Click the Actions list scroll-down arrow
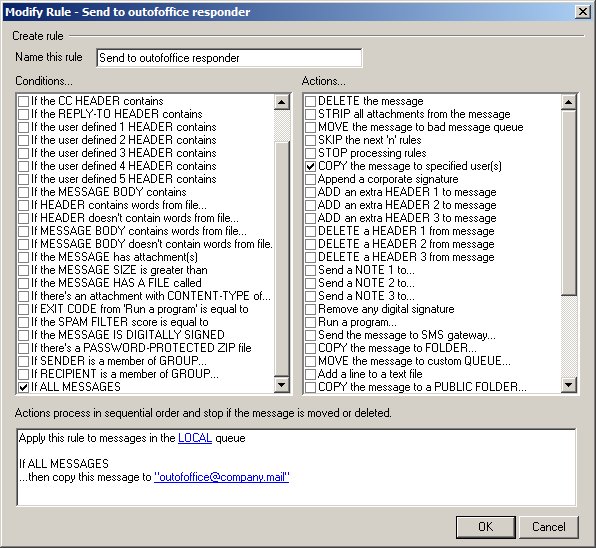This screenshot has width=596, height=548. [569, 385]
